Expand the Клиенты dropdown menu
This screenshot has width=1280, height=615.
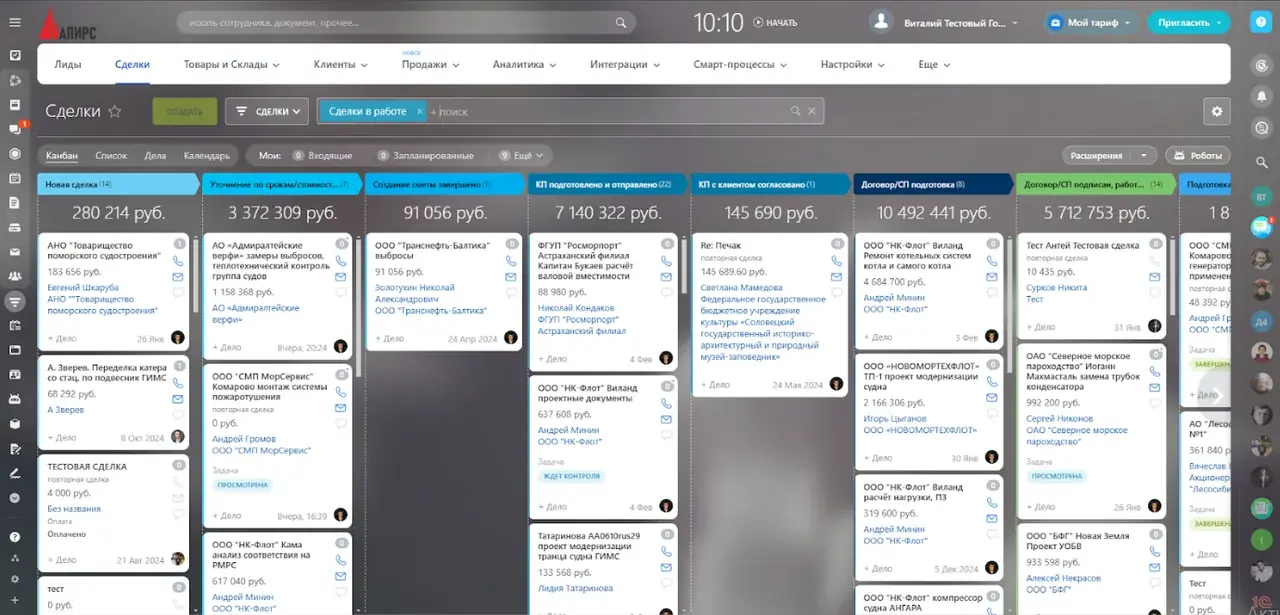[x=341, y=64]
